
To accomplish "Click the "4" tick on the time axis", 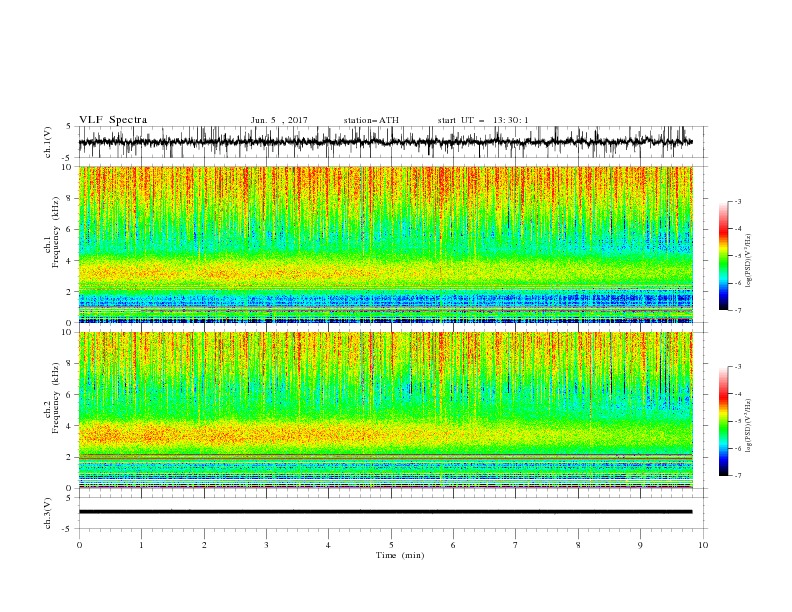I will pyautogui.click(x=329, y=545).
